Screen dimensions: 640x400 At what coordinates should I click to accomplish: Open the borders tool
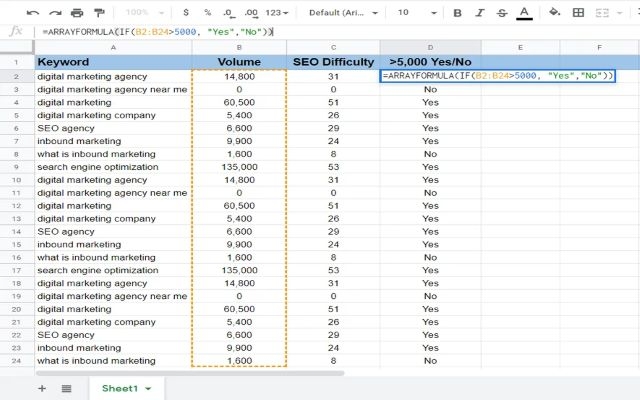[579, 13]
